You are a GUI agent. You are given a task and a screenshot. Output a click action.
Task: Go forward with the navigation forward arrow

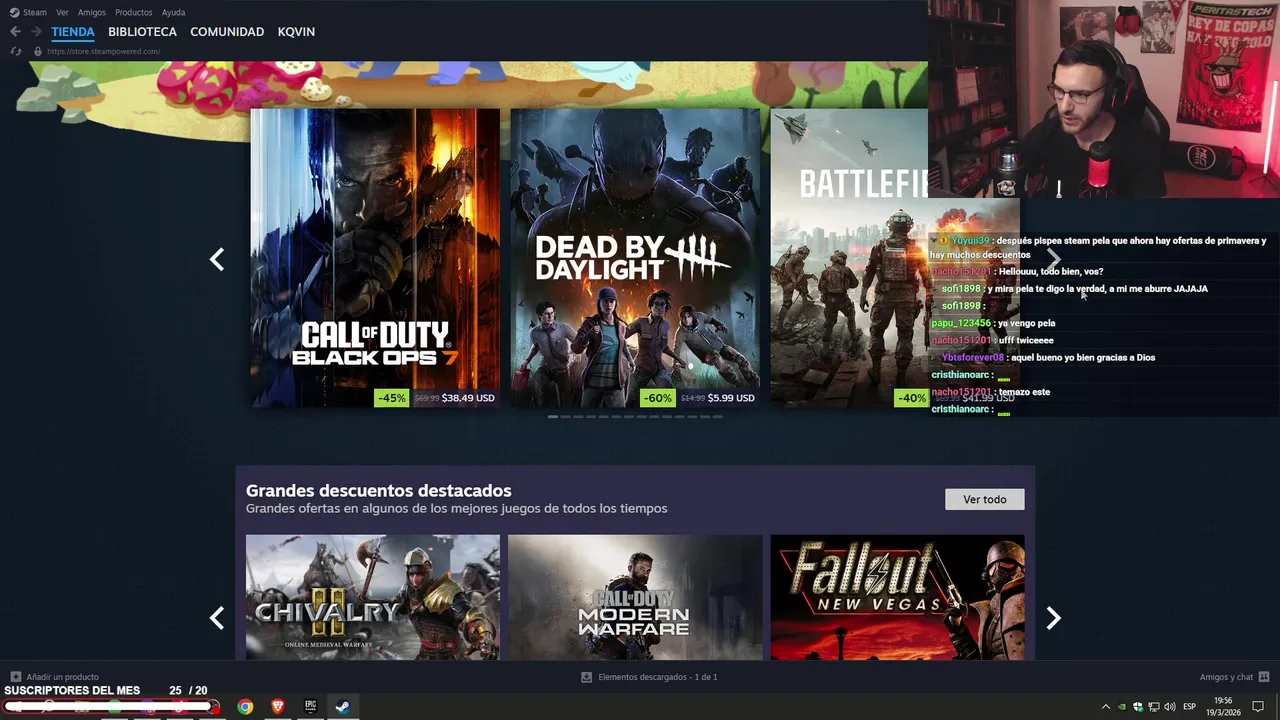point(36,31)
